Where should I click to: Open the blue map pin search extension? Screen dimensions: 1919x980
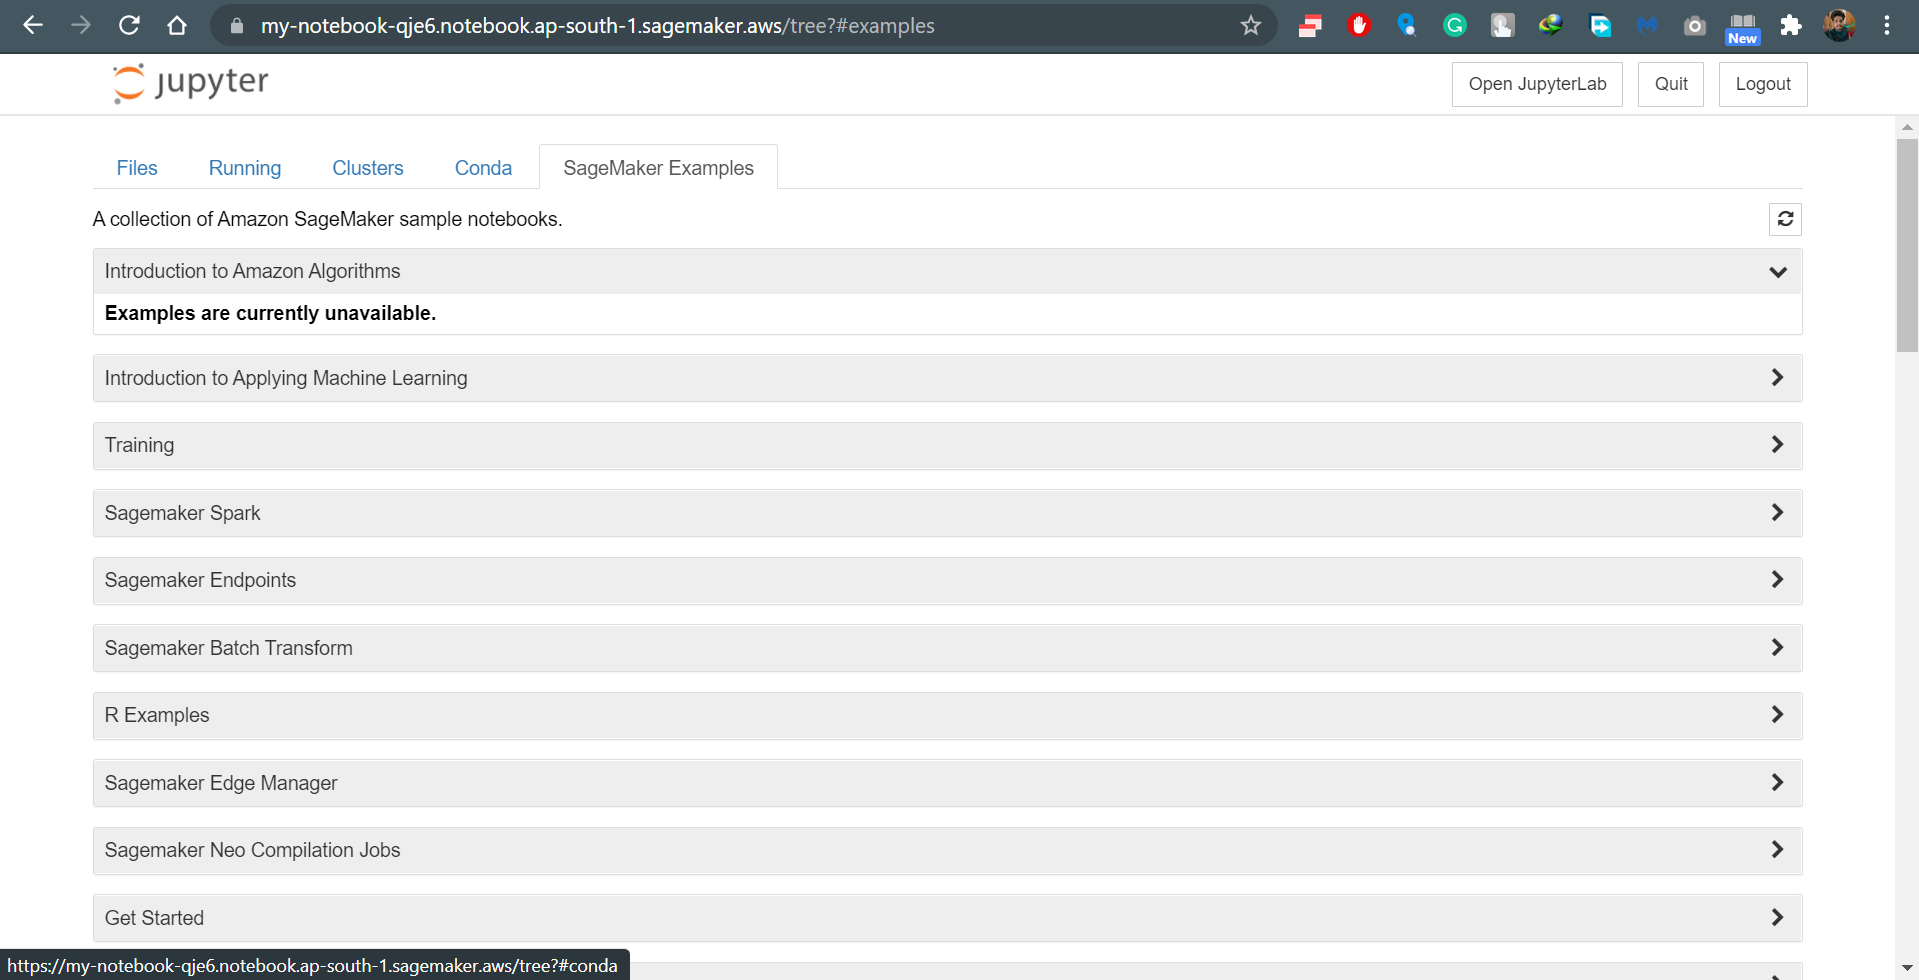1406,26
